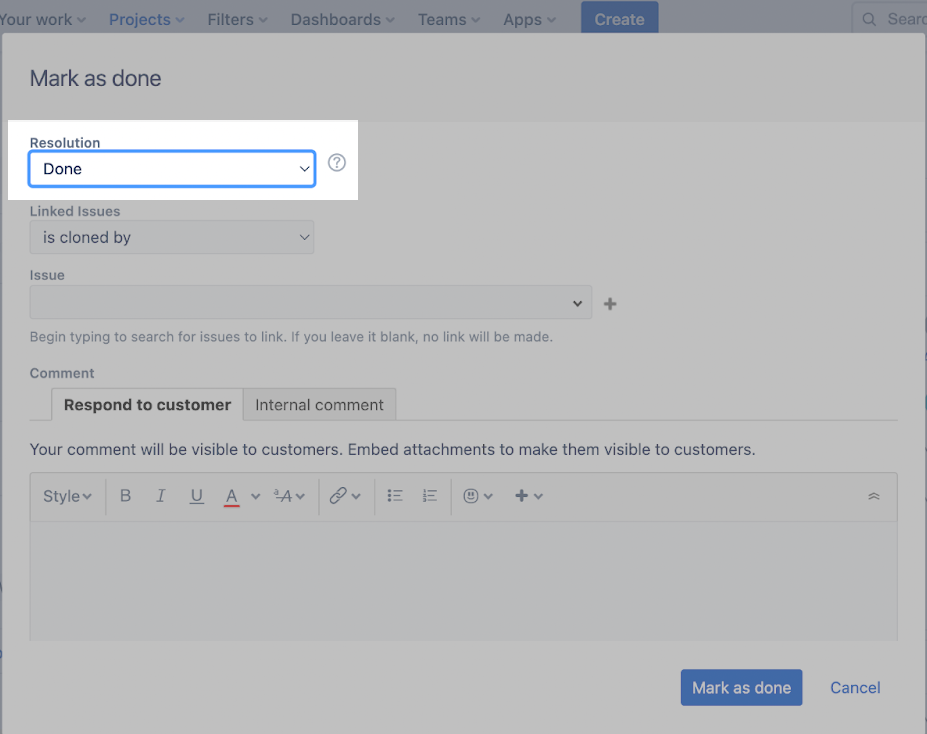
Task: Expand the 'is cloned by' Linked Issues dropdown
Action: pos(172,238)
